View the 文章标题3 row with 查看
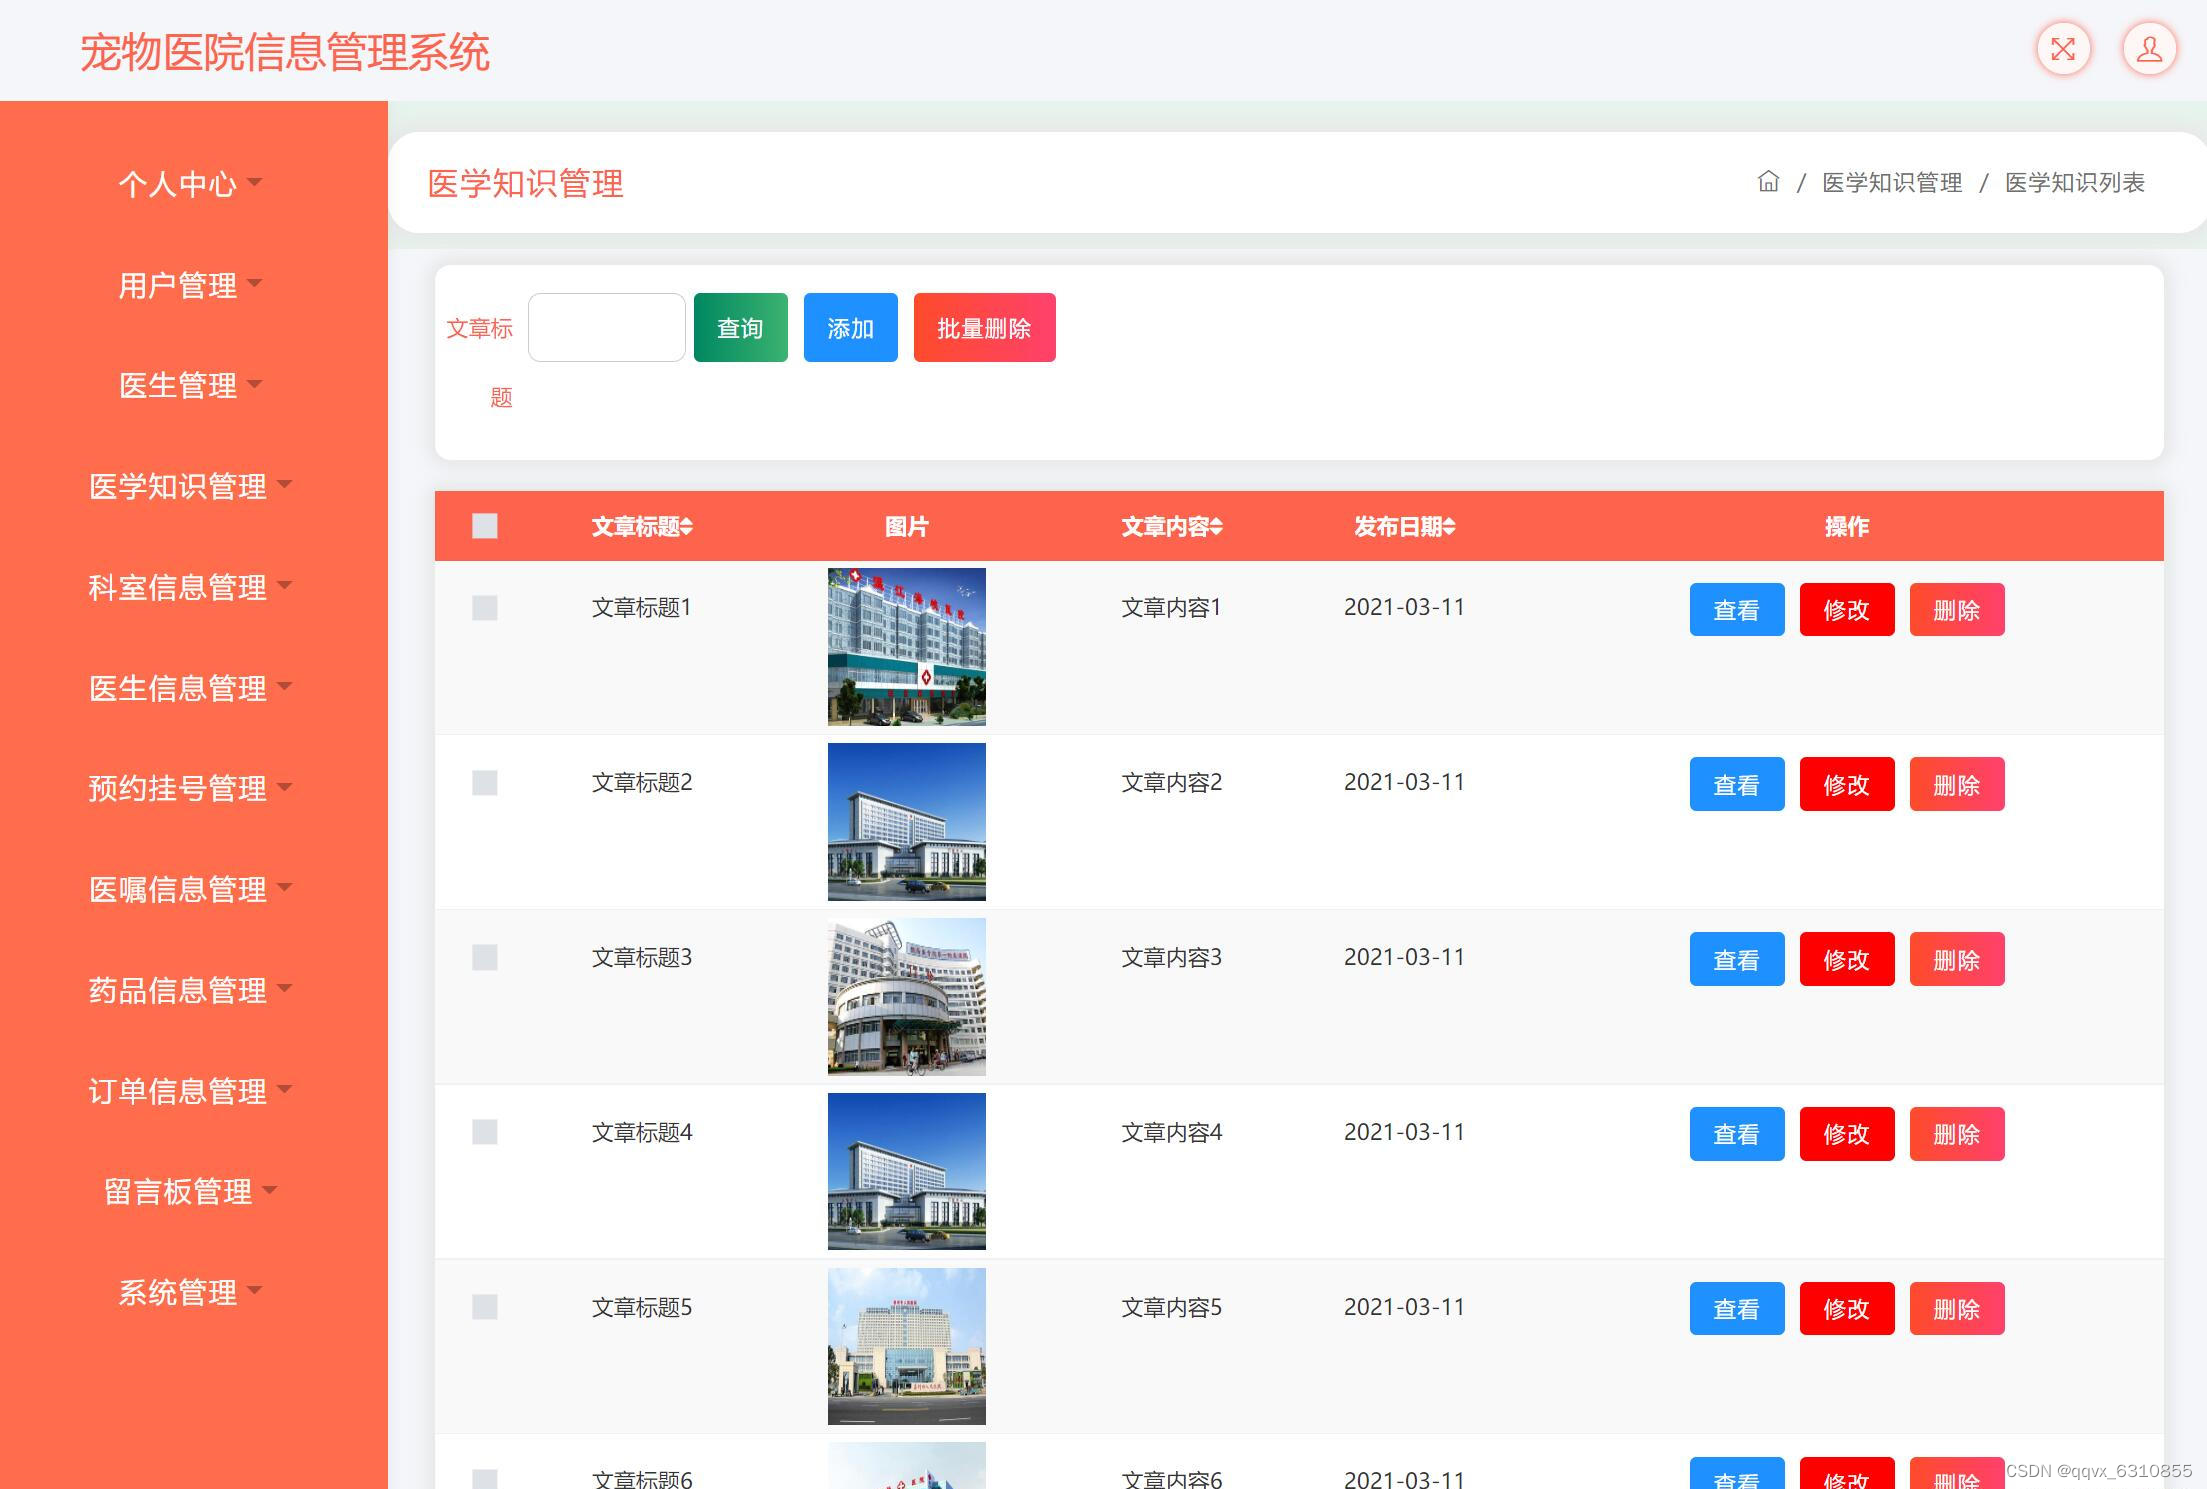Image resolution: width=2207 pixels, height=1489 pixels. click(x=1737, y=959)
